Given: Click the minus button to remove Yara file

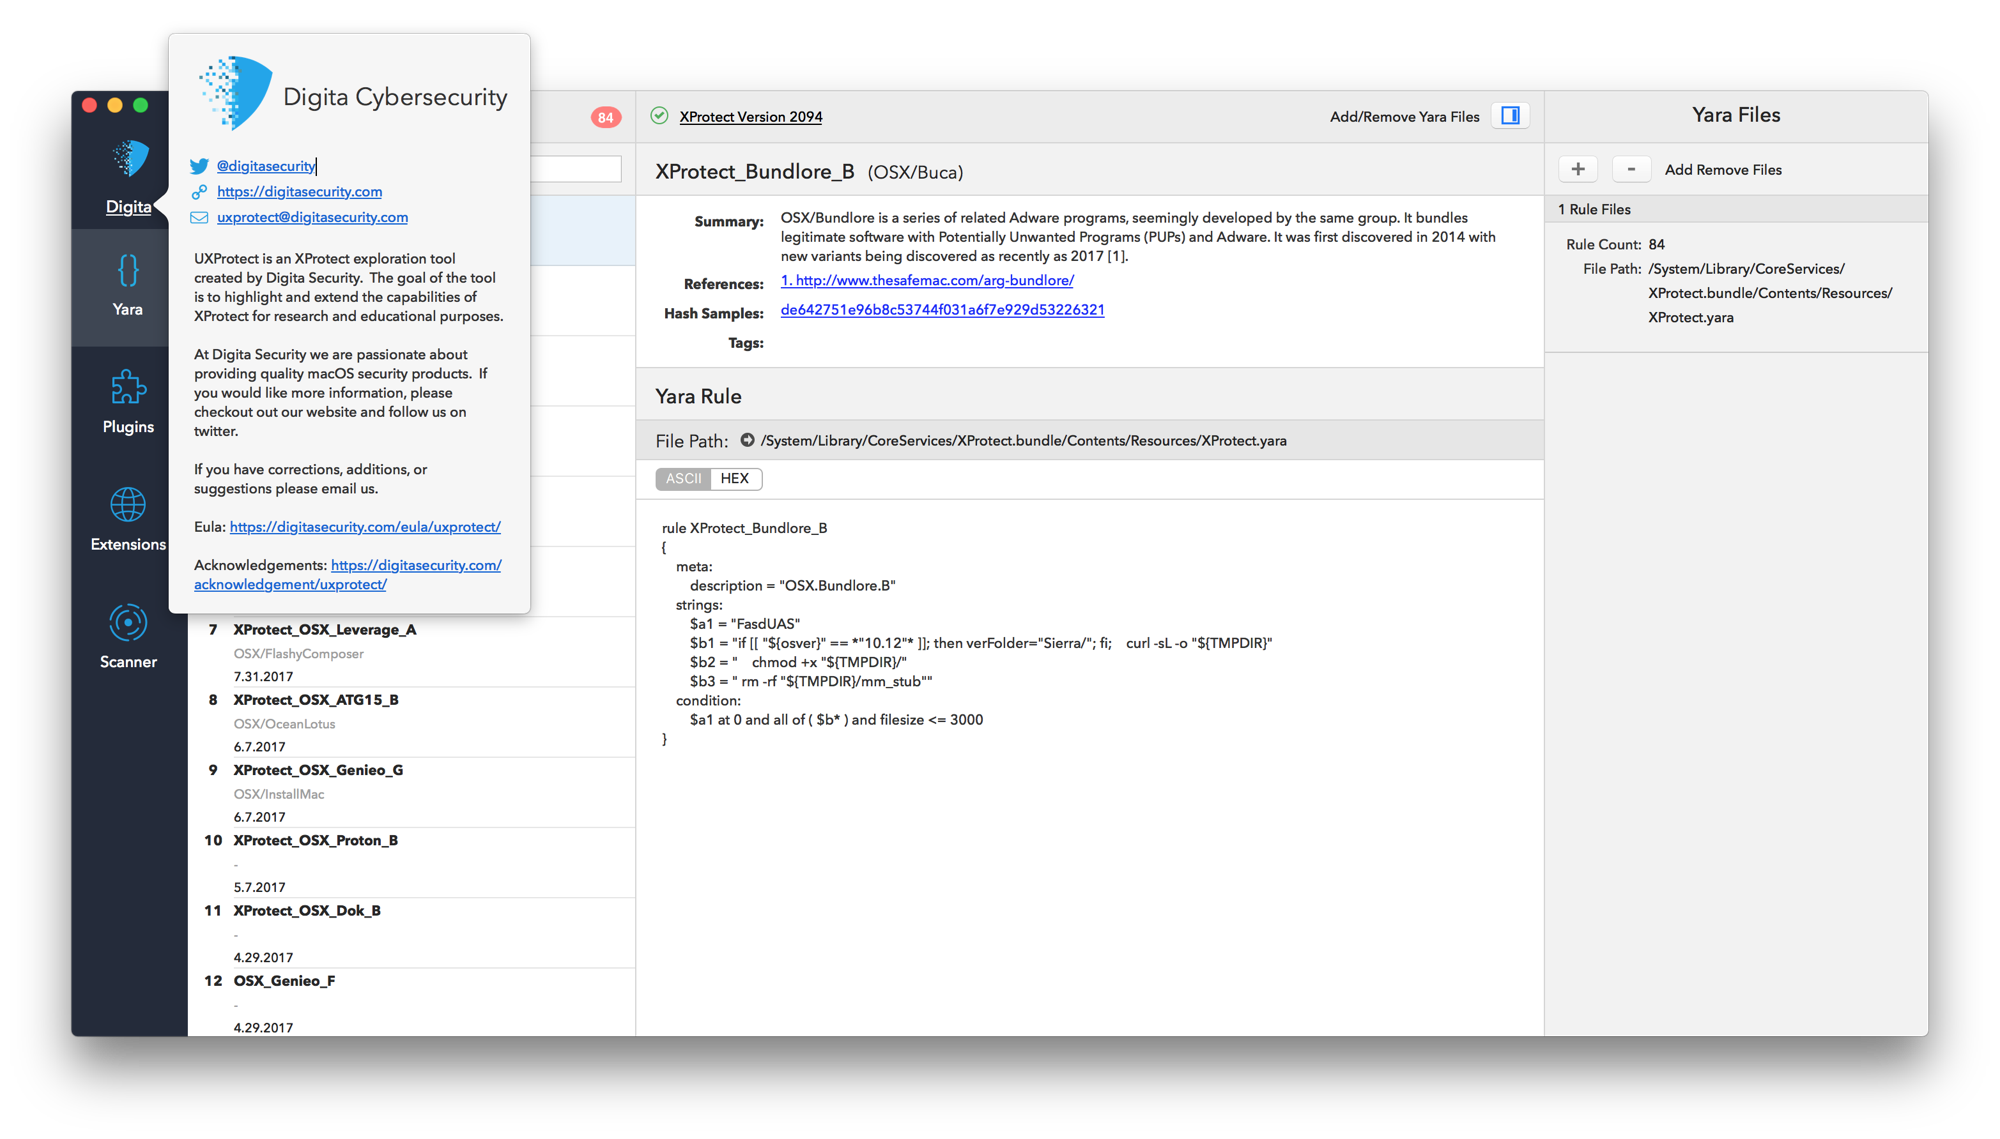Looking at the screenshot, I should pyautogui.click(x=1631, y=169).
